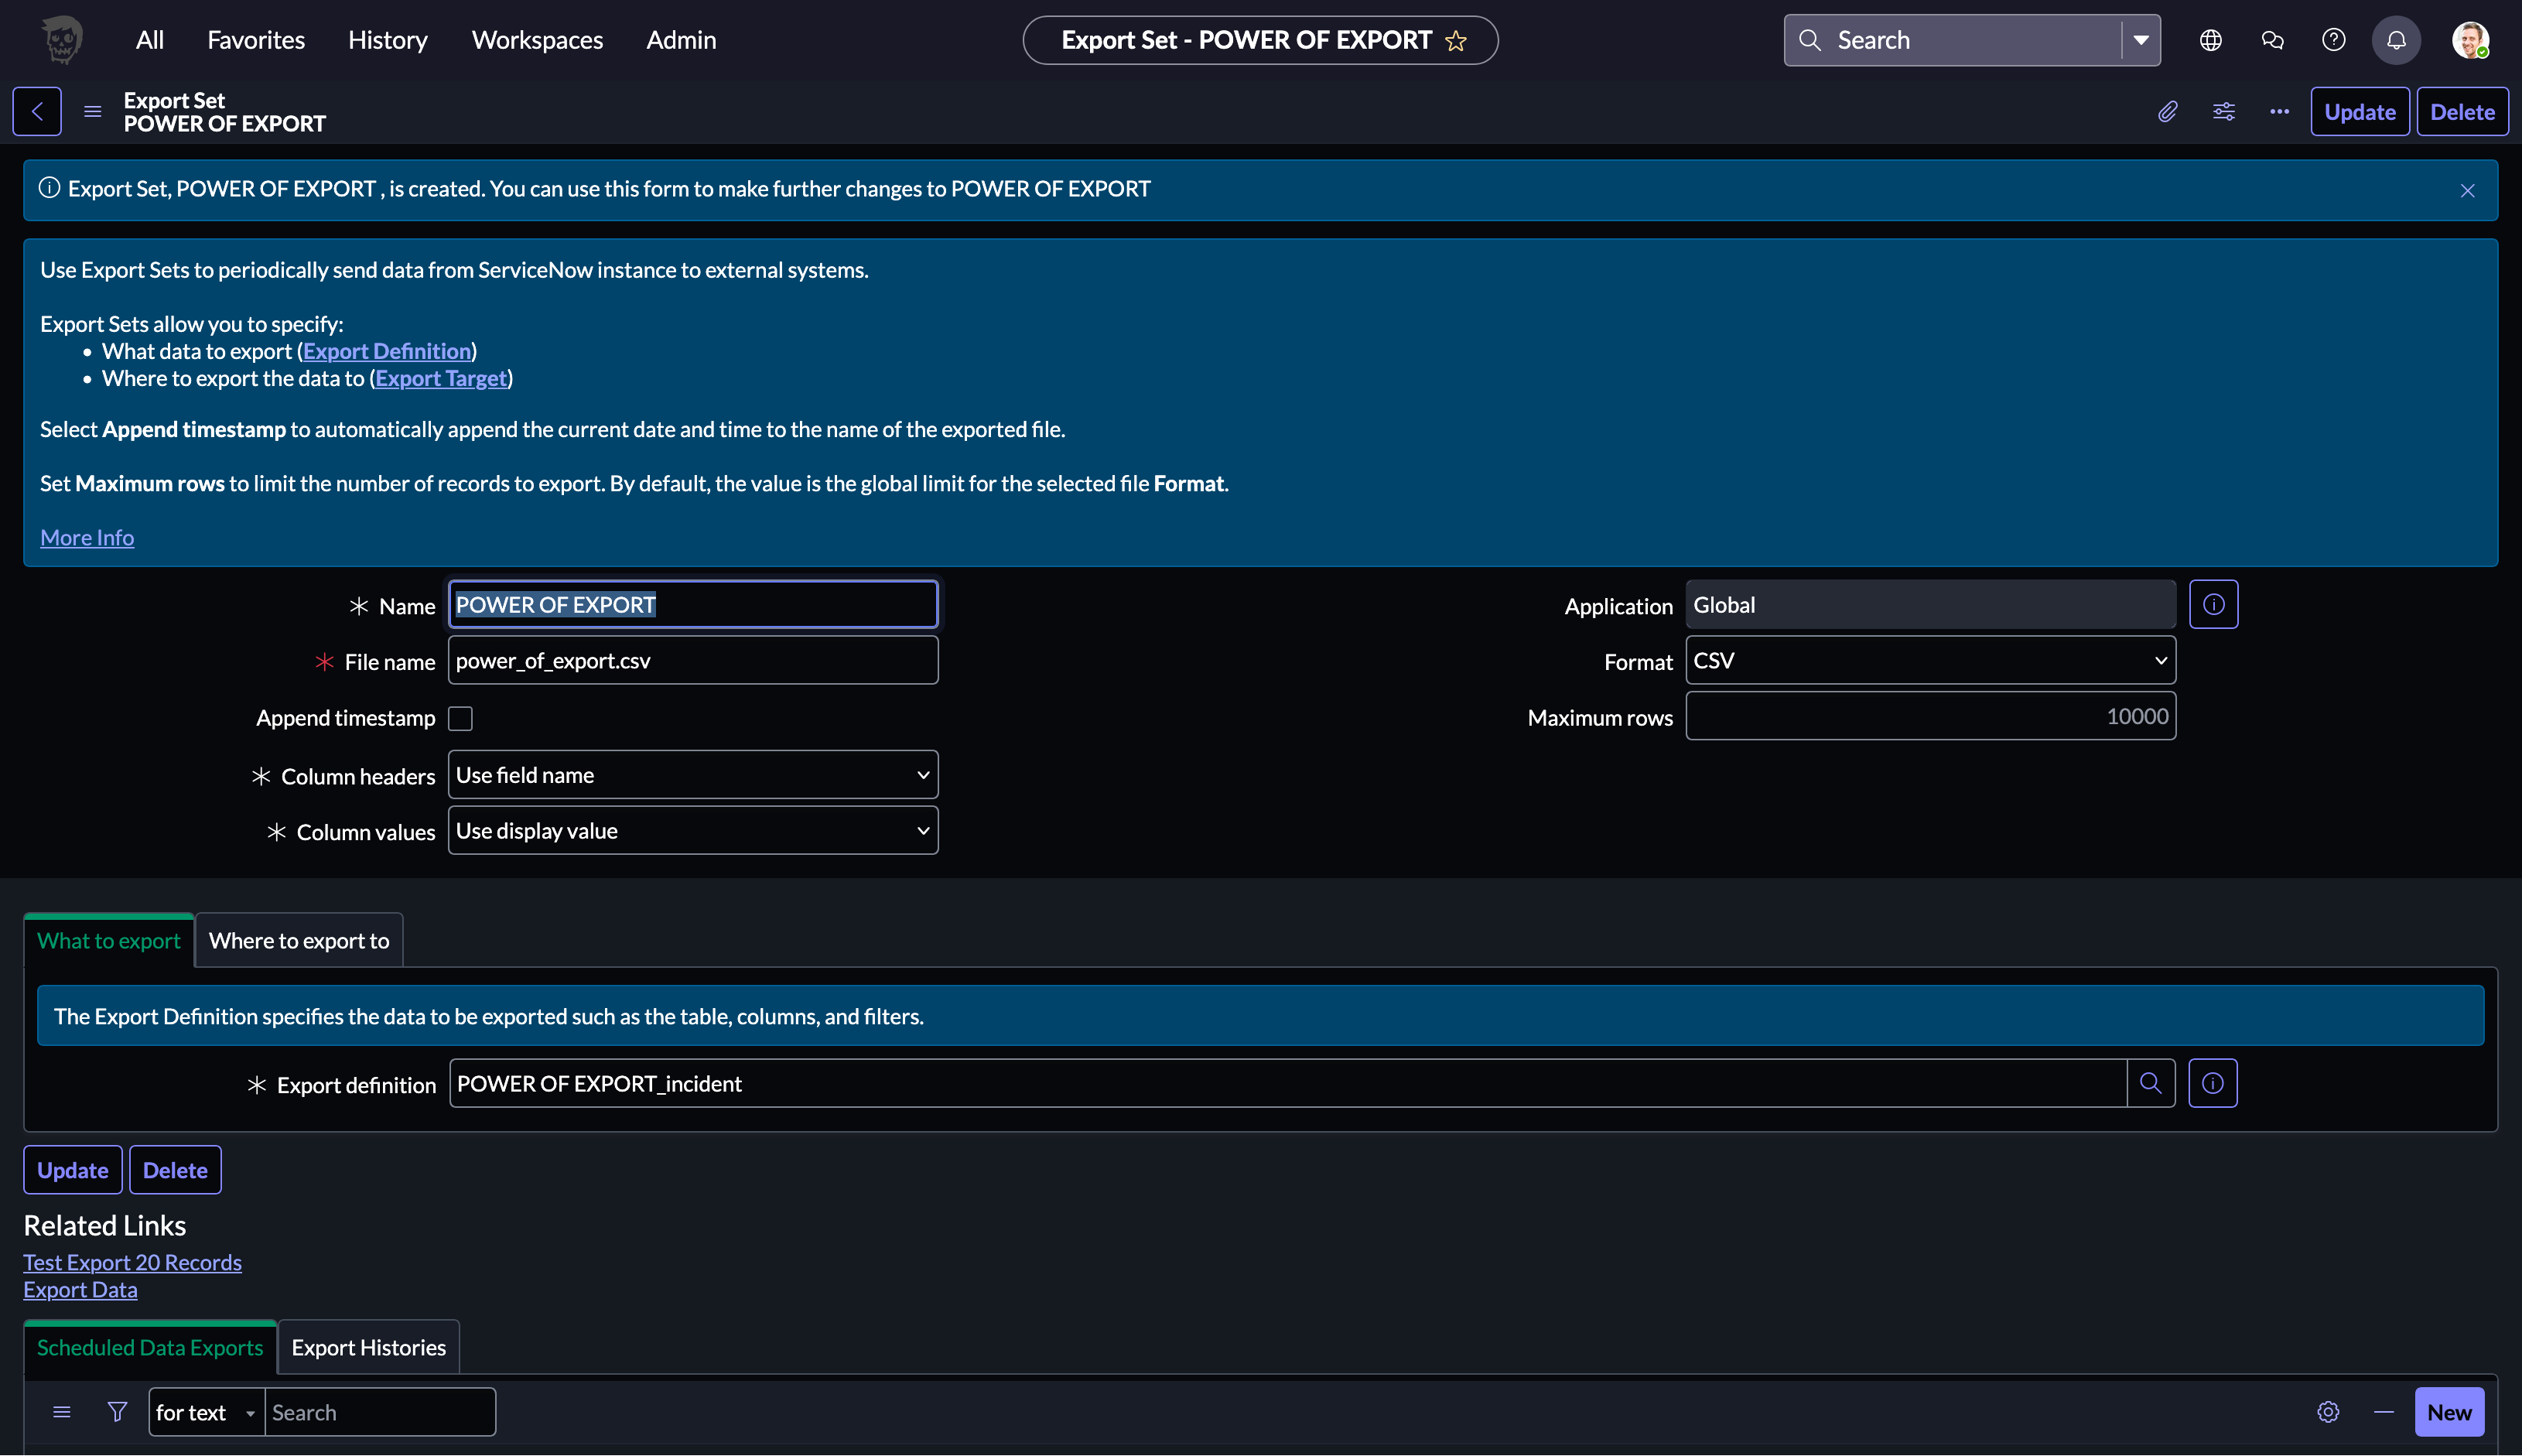Open list gear personalization icon
The height and width of the screenshot is (1456, 2522).
pos(2328,1412)
